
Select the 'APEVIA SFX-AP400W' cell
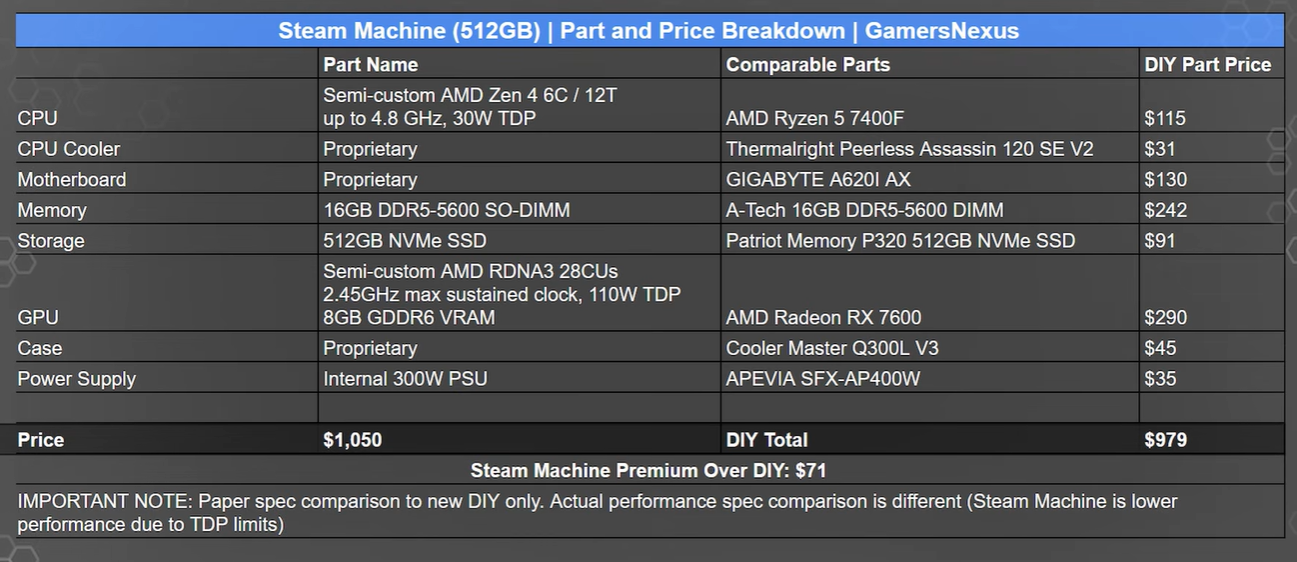823,379
